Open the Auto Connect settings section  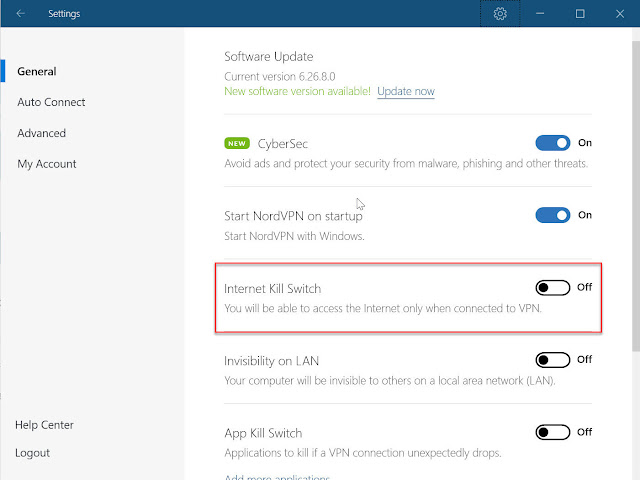point(51,102)
